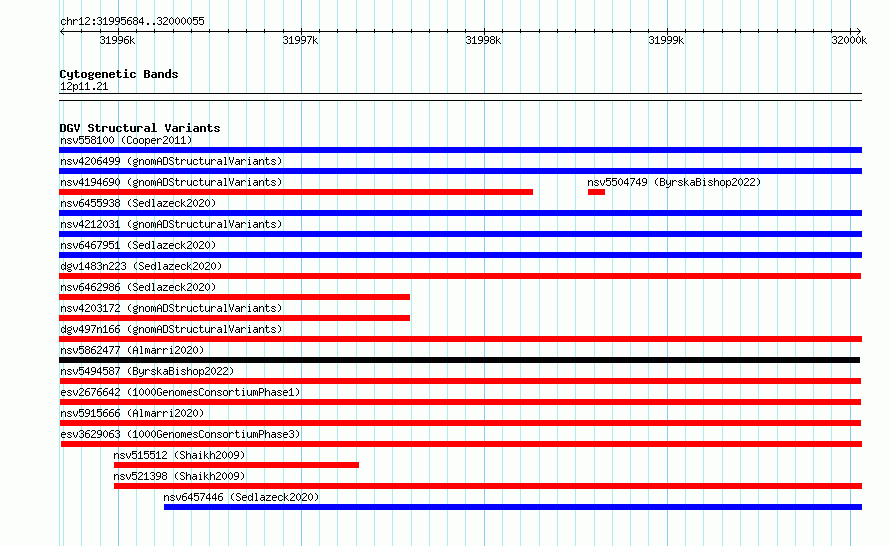Click the red bar under nsv521398
The image size is (890, 546).
(488, 486)
